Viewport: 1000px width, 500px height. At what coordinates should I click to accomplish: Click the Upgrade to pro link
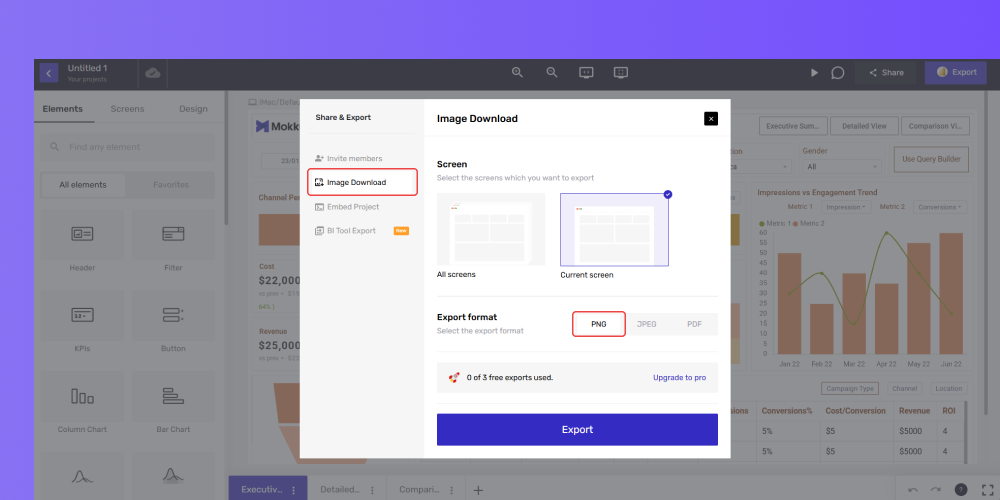point(679,378)
